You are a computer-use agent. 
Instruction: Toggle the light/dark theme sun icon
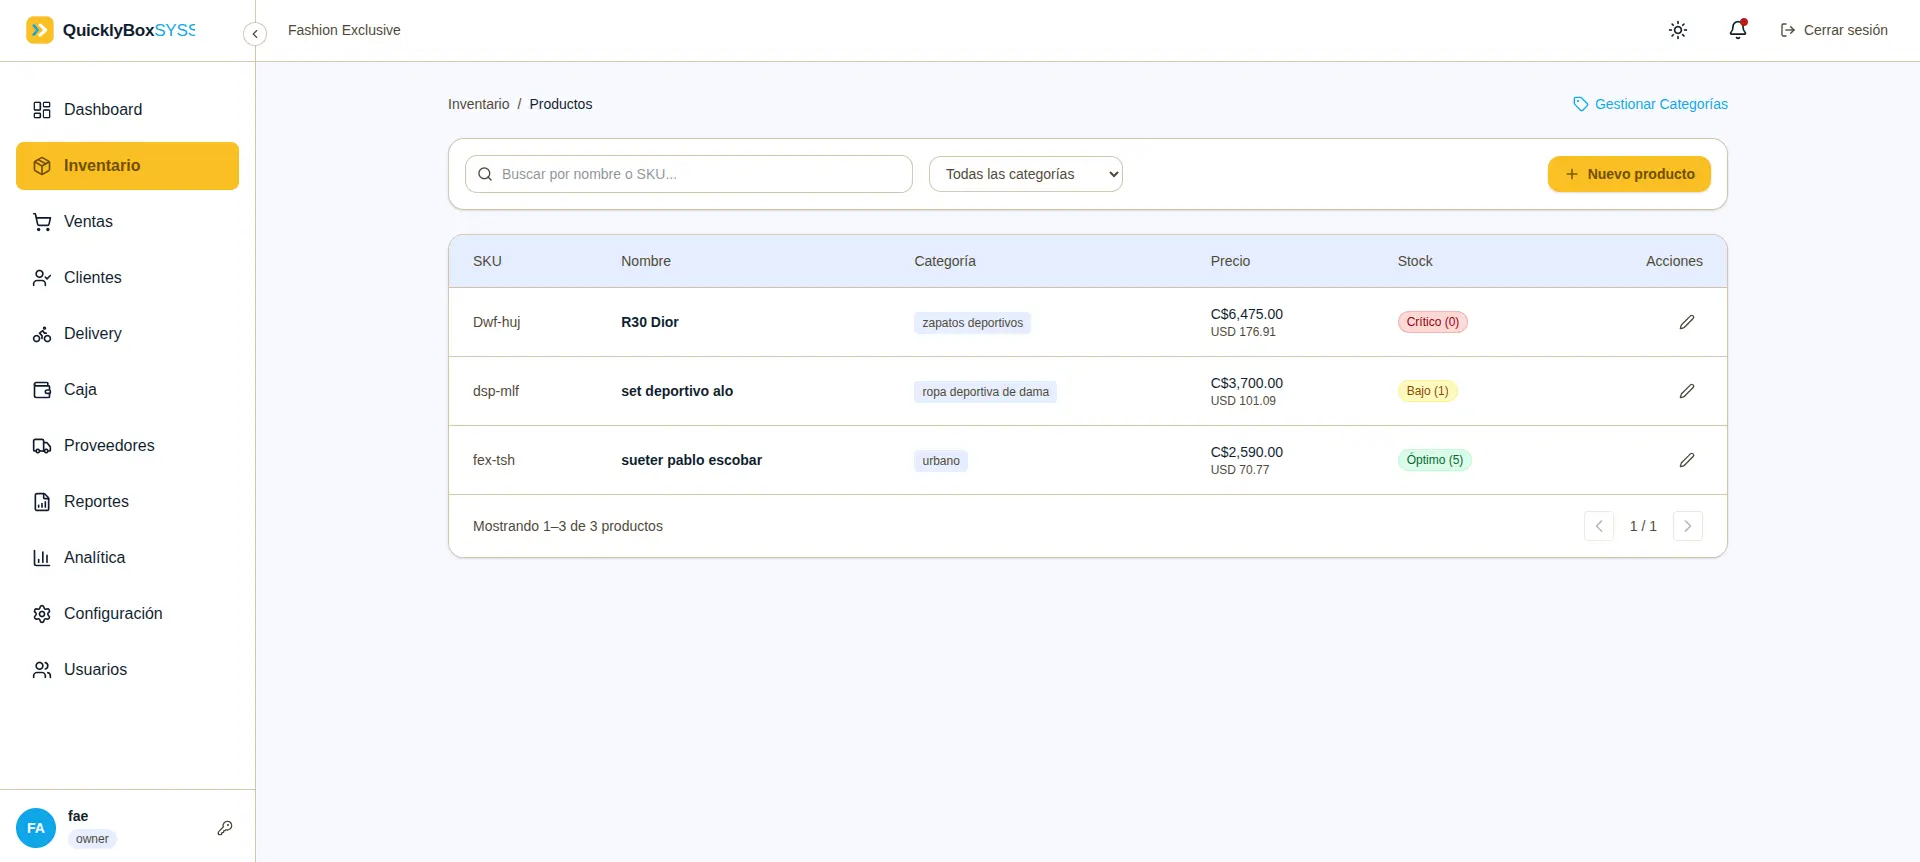coord(1678,30)
